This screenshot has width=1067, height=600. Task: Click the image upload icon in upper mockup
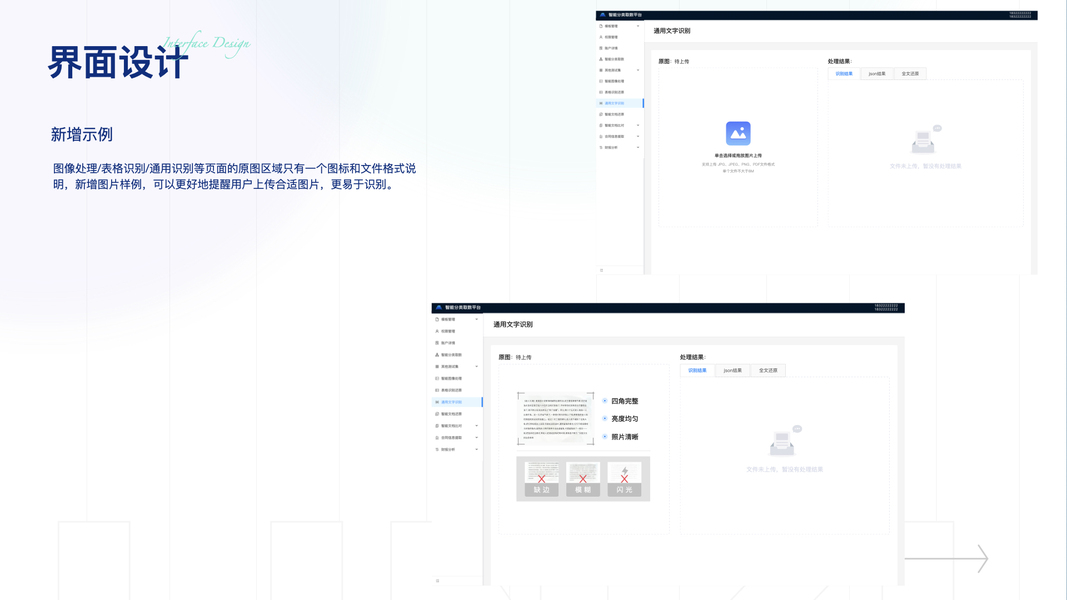(x=738, y=133)
